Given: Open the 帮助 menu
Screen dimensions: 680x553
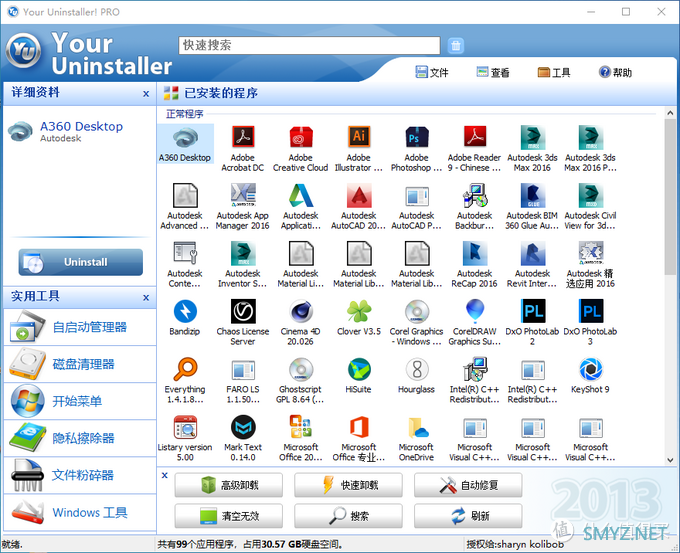Looking at the screenshot, I should (615, 72).
